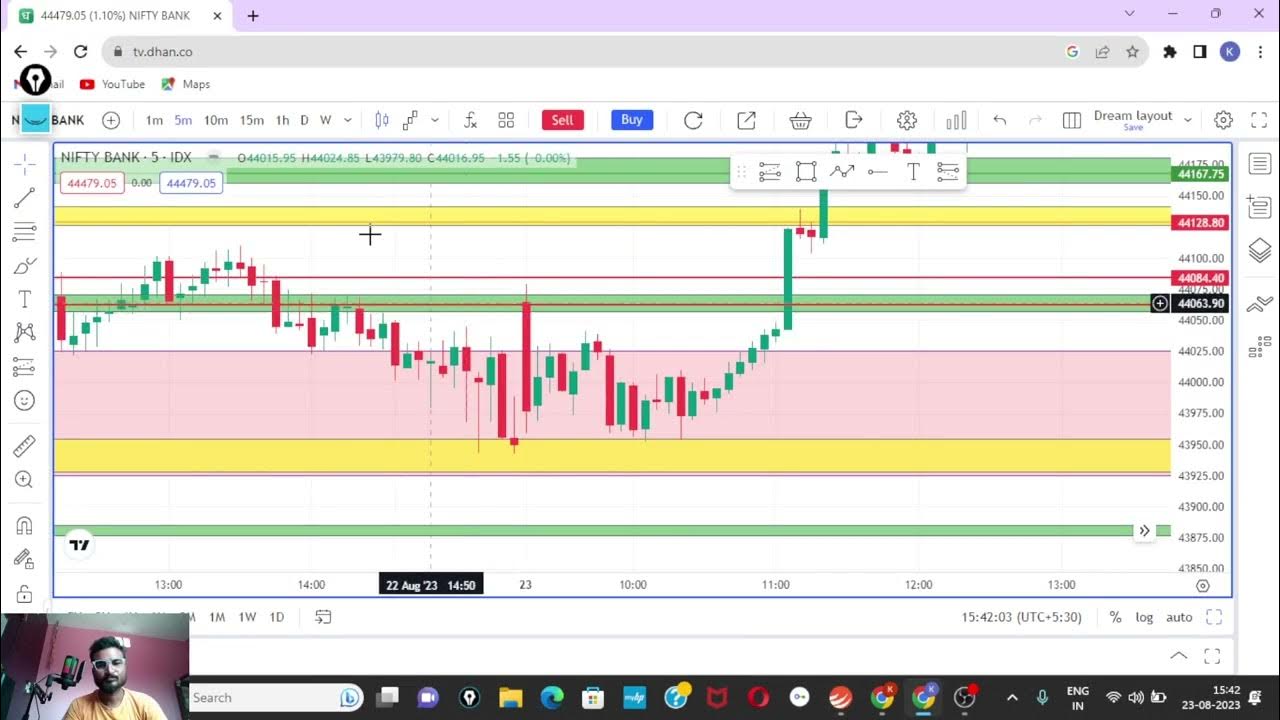Open the pop-out external link icon

pos(746,120)
